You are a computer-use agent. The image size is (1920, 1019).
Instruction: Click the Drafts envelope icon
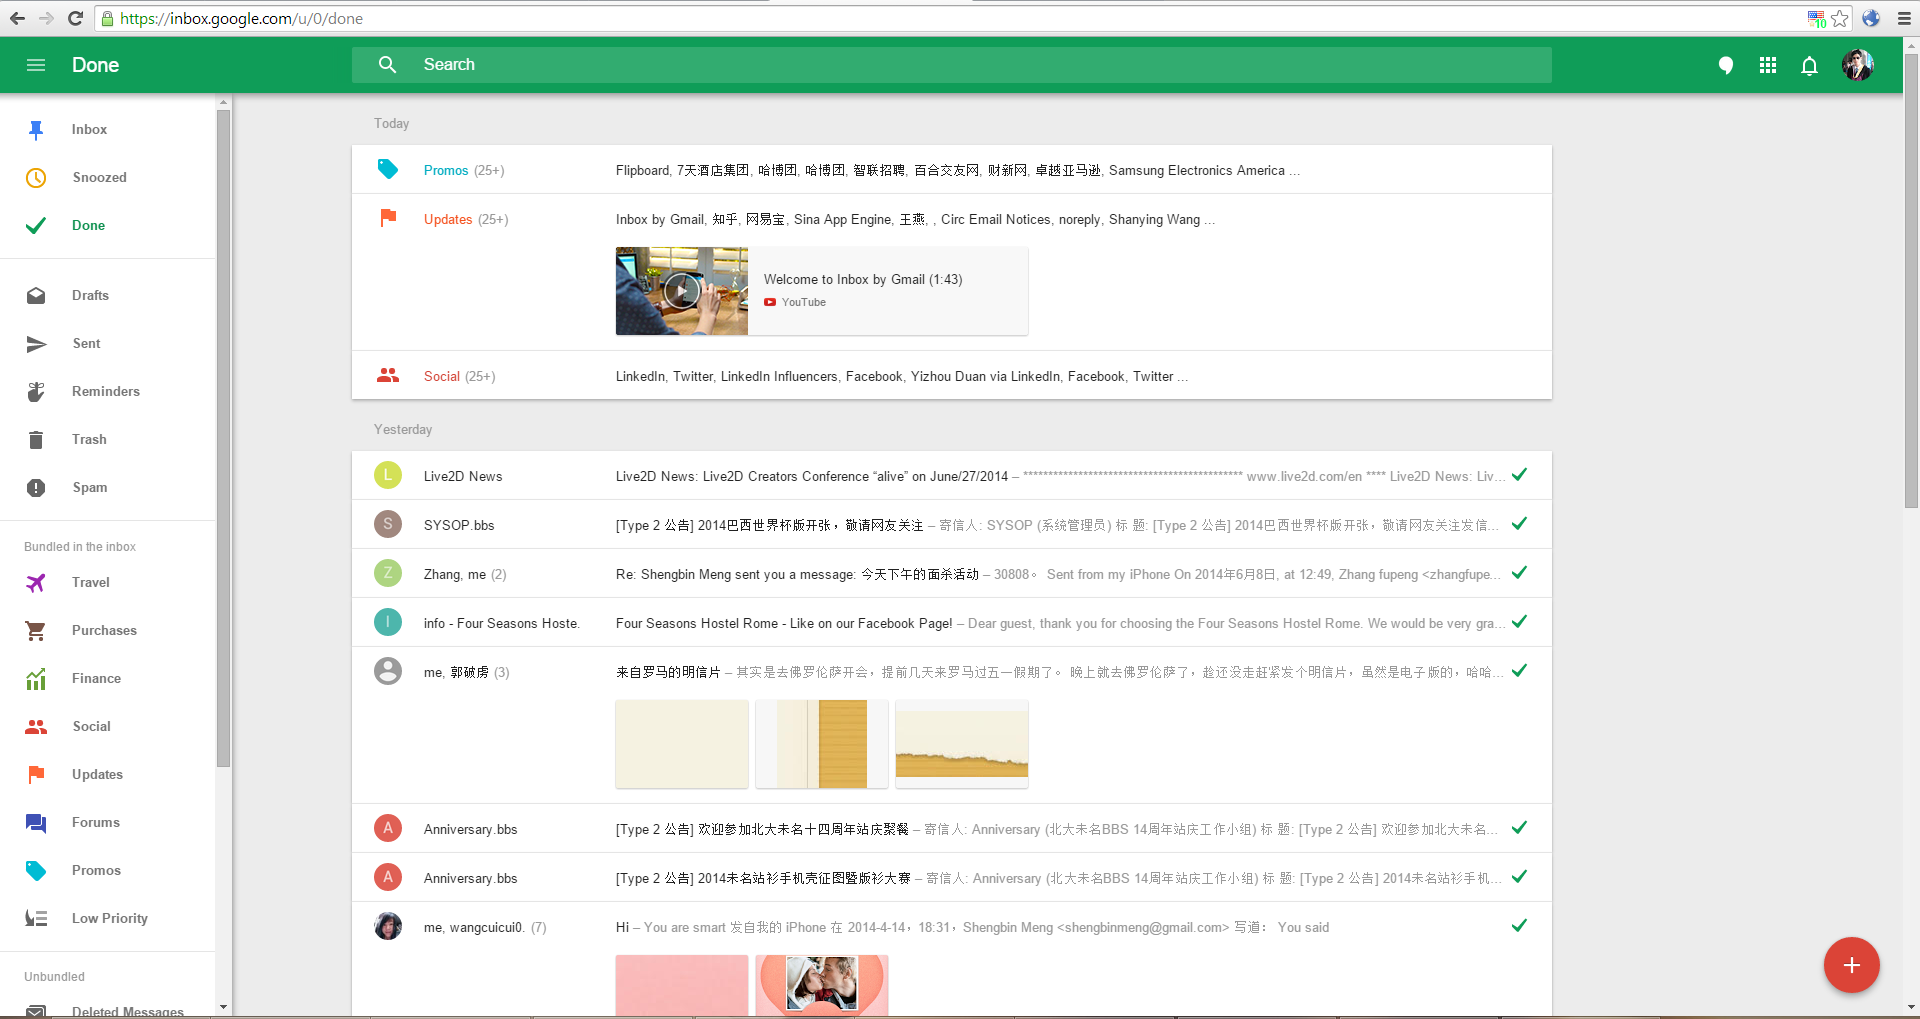[x=36, y=296]
